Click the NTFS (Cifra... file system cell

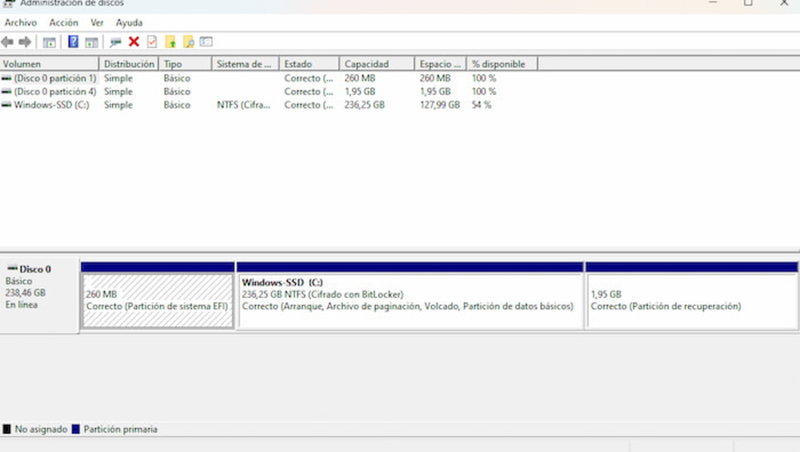click(x=243, y=105)
